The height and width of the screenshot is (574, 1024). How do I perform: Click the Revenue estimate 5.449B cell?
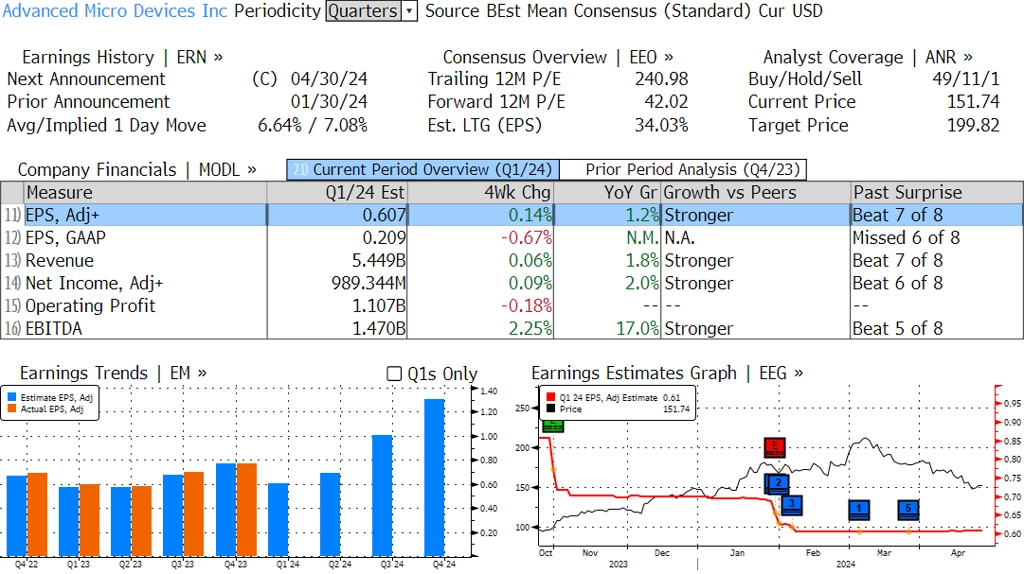[337, 261]
